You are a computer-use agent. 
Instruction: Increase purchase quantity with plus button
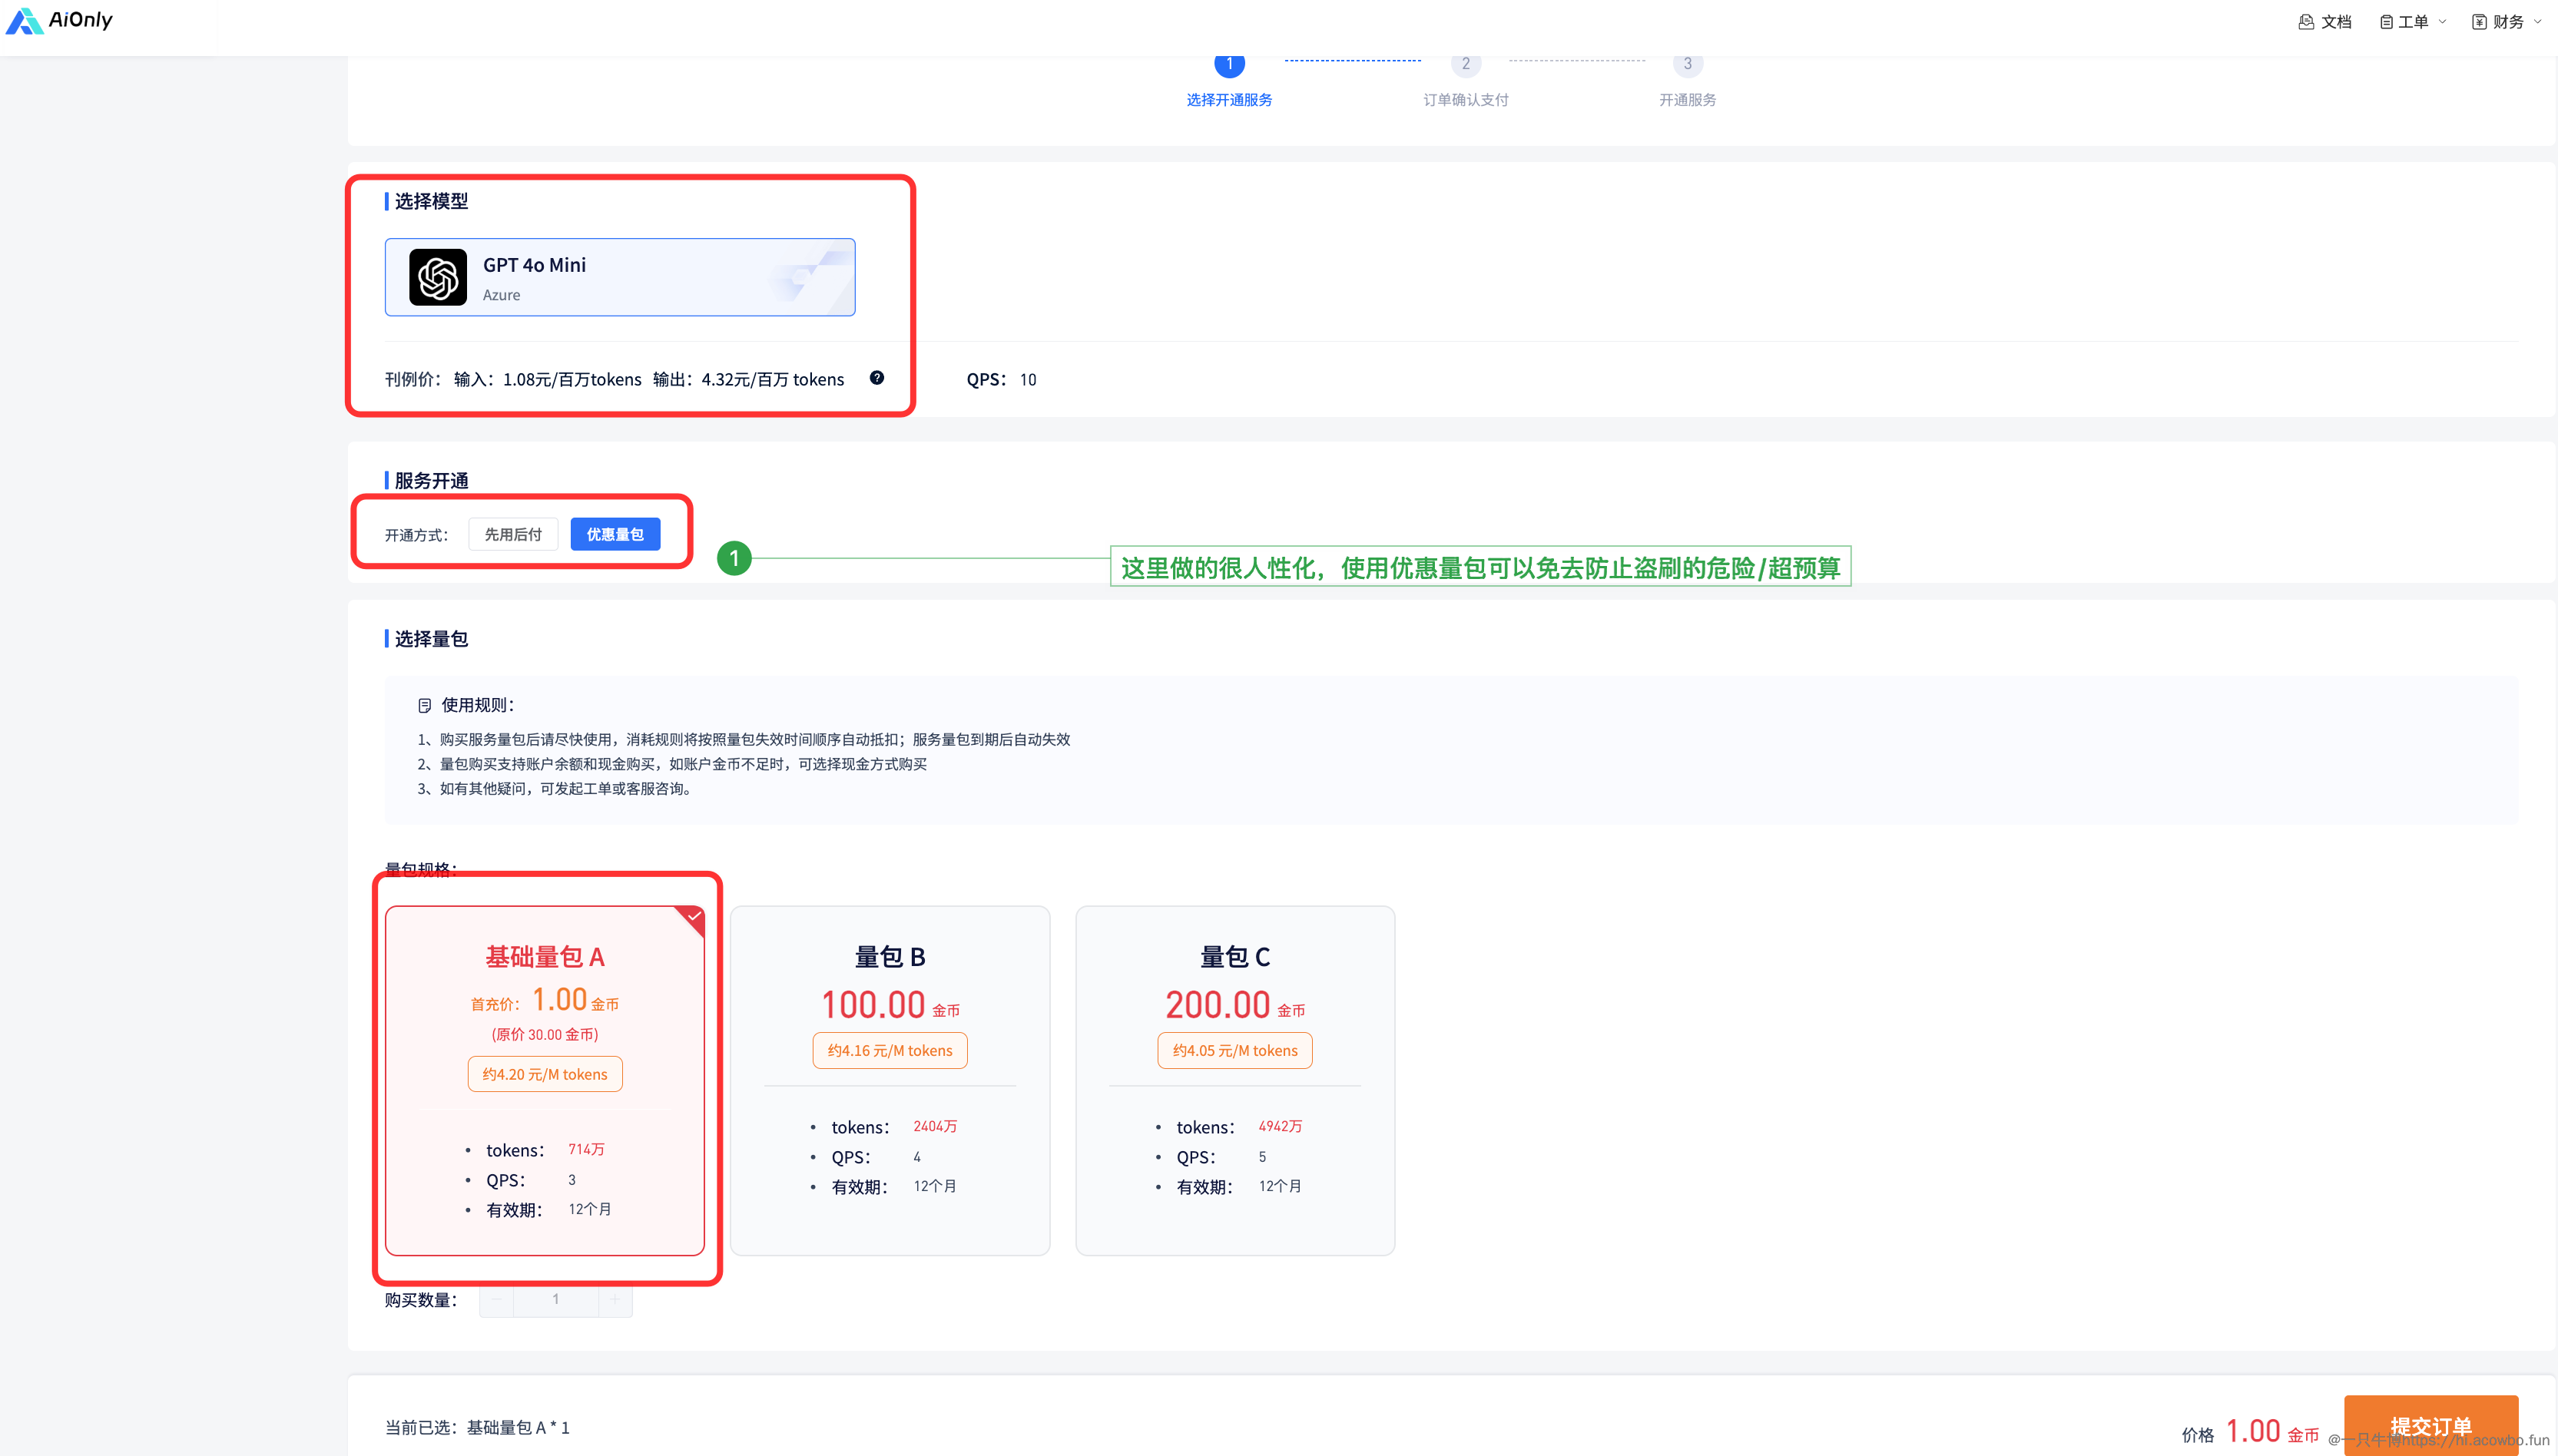click(x=615, y=1299)
